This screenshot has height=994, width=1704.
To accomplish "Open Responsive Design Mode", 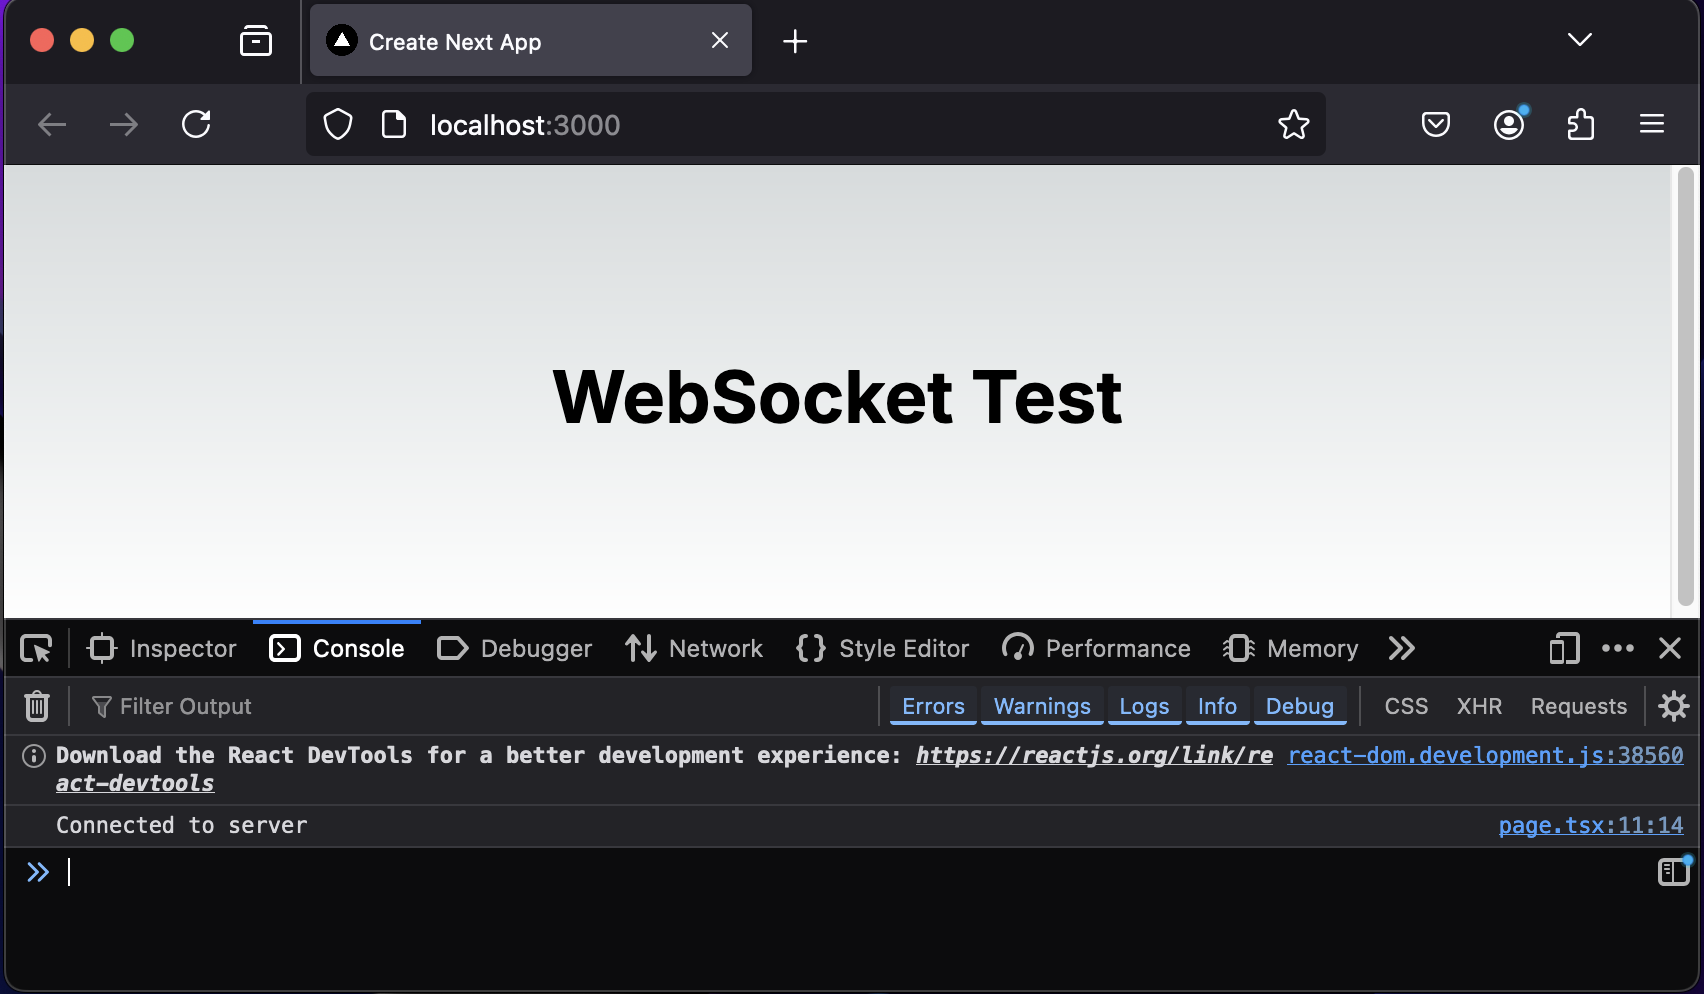I will 1563,648.
